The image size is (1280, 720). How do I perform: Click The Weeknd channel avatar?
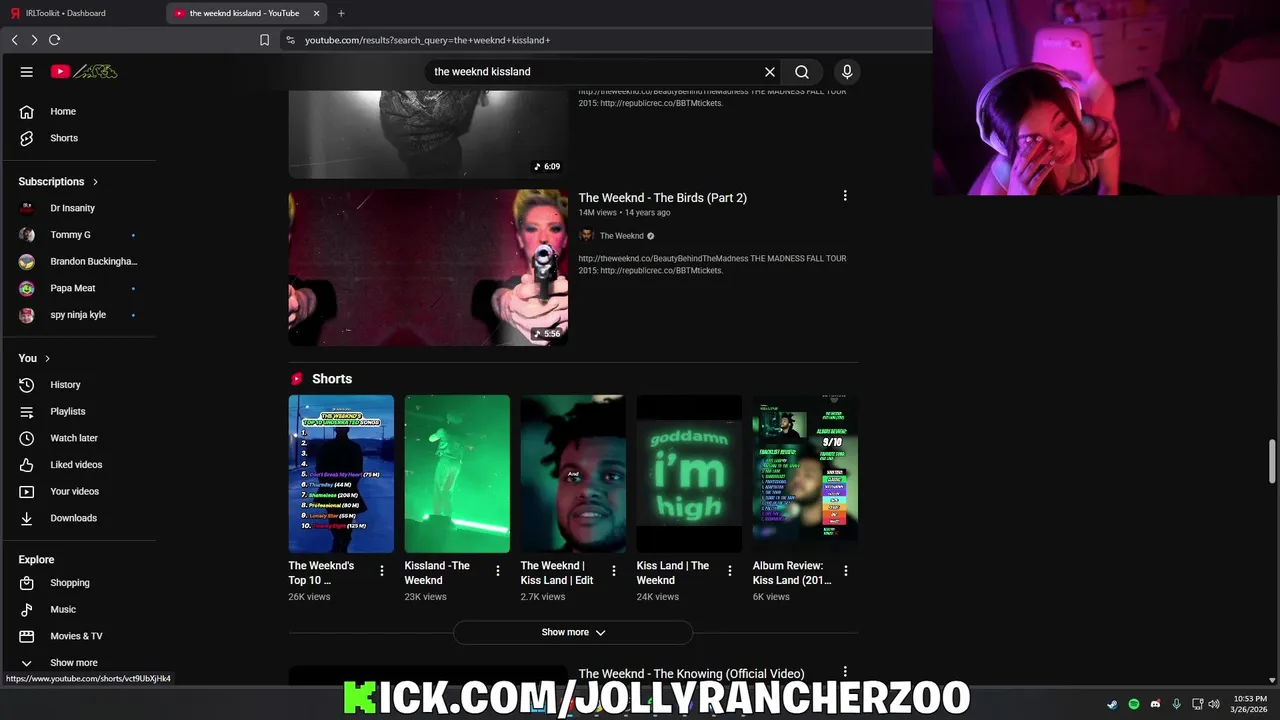pos(586,236)
